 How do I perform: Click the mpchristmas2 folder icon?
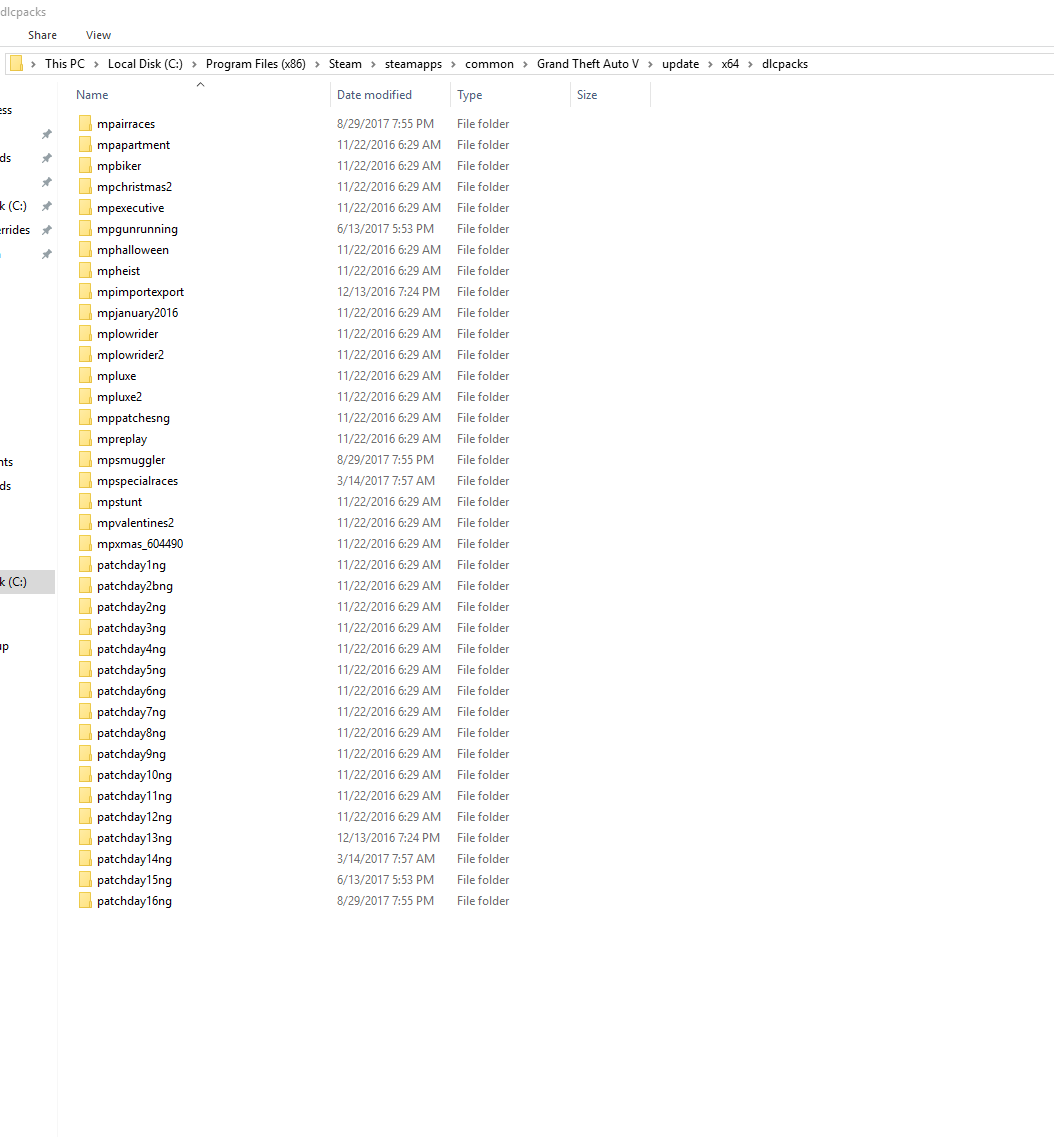pos(85,187)
